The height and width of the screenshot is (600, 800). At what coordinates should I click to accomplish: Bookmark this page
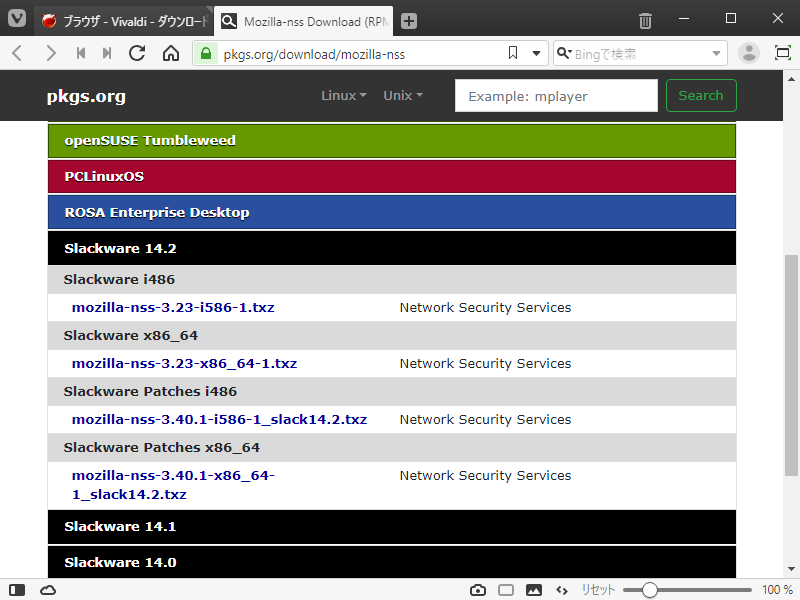[x=513, y=53]
